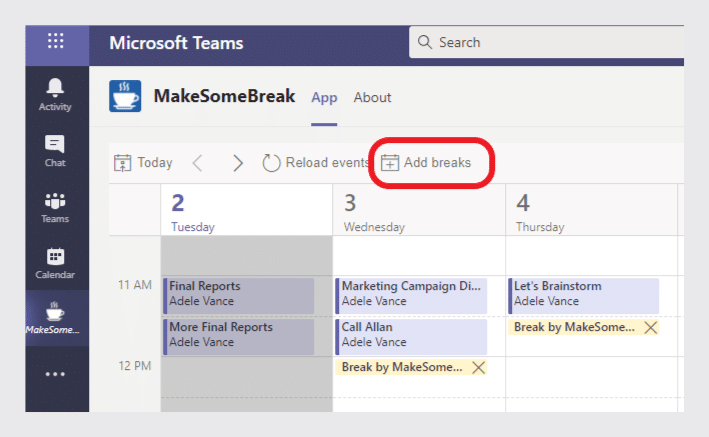
Task: Click the MakeSomeBreak coffee cup logo
Action: click(125, 96)
